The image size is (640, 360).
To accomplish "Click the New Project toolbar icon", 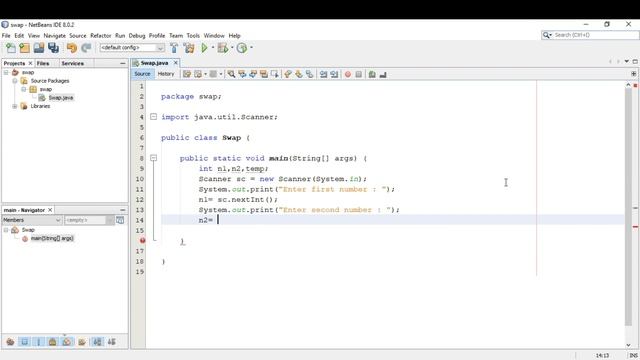I will tap(24, 48).
